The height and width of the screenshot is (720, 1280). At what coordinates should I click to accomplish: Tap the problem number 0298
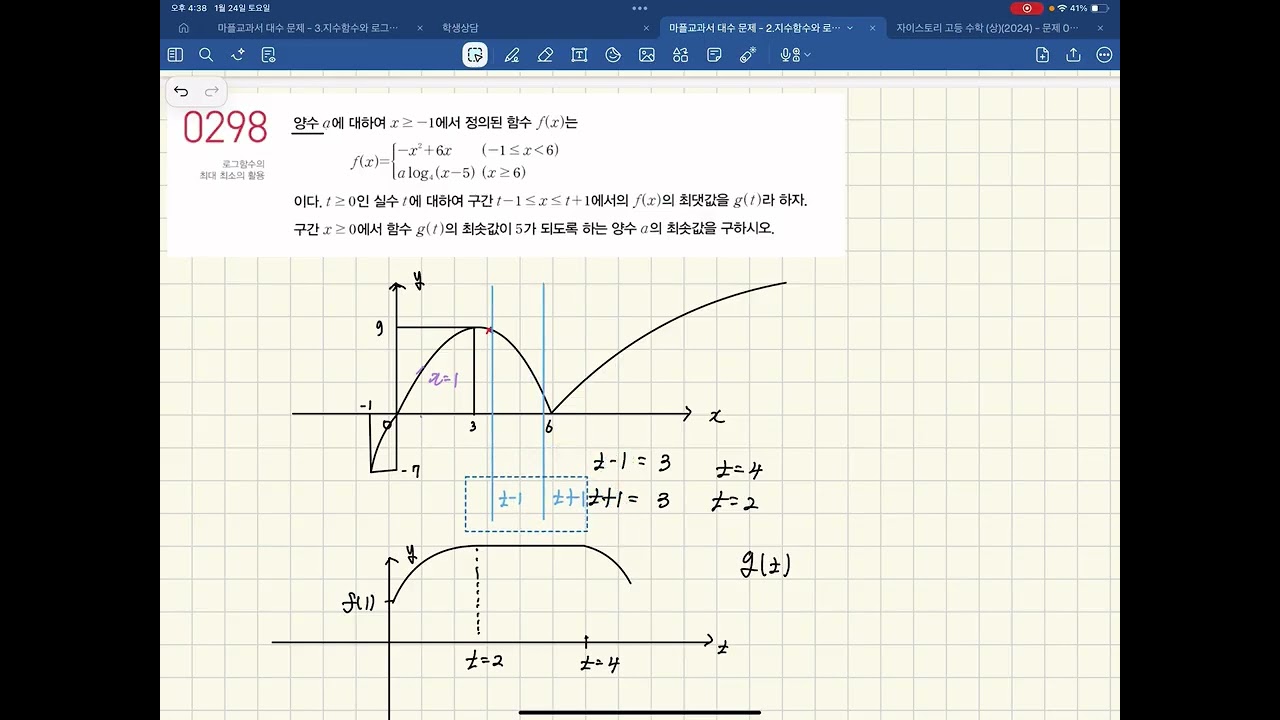(x=225, y=128)
